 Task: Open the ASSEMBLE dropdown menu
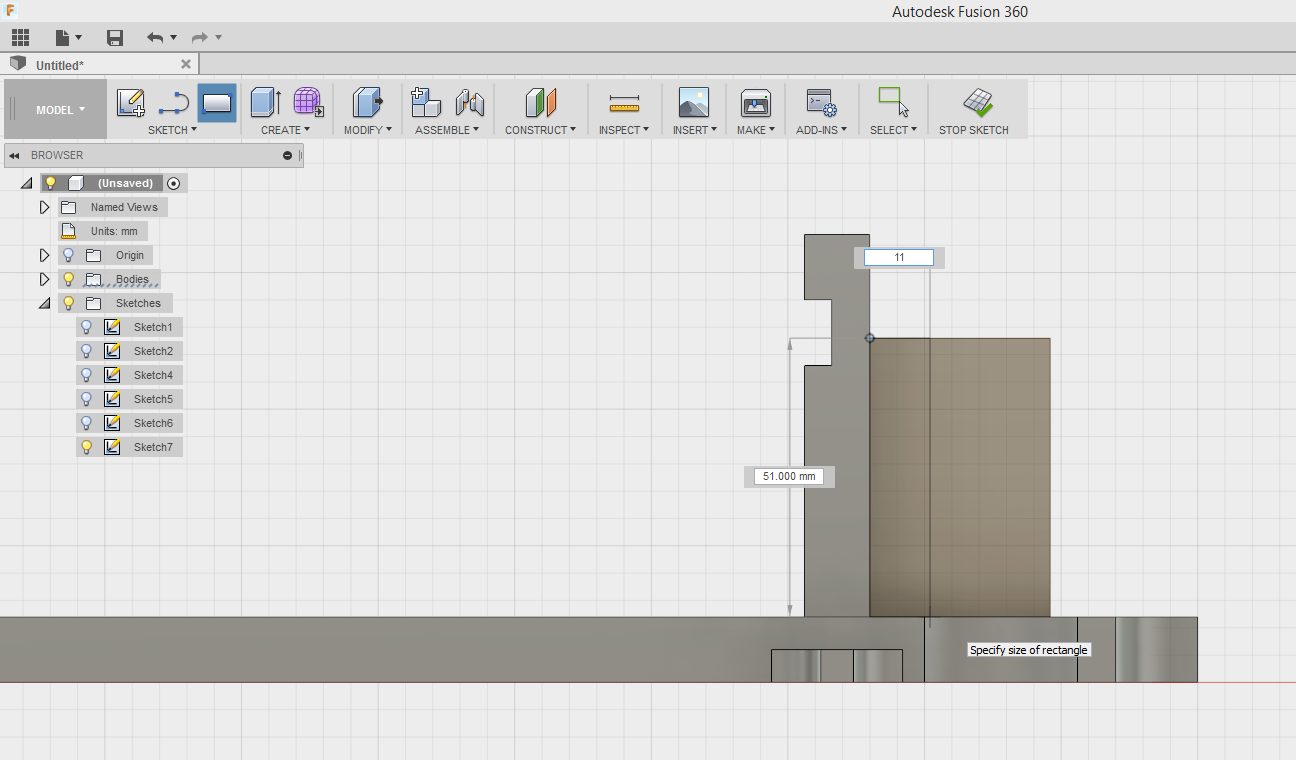[x=447, y=130]
